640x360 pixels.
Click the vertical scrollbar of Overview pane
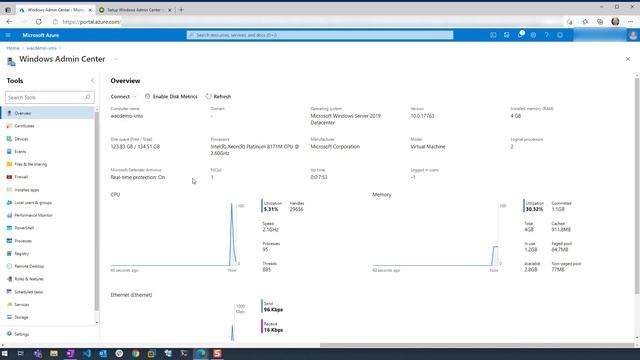pos(637,186)
